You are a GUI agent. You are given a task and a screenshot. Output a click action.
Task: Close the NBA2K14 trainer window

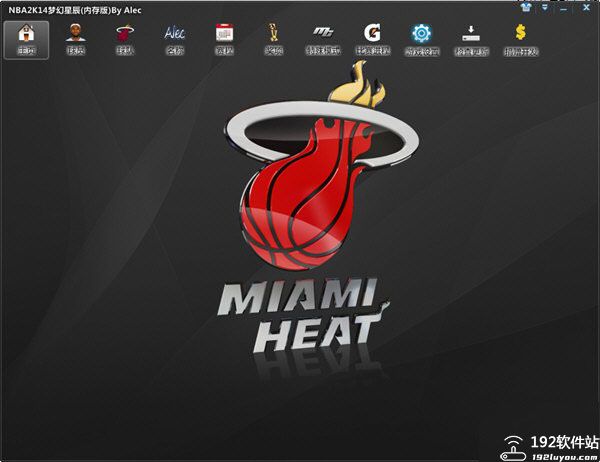tap(586, 7)
